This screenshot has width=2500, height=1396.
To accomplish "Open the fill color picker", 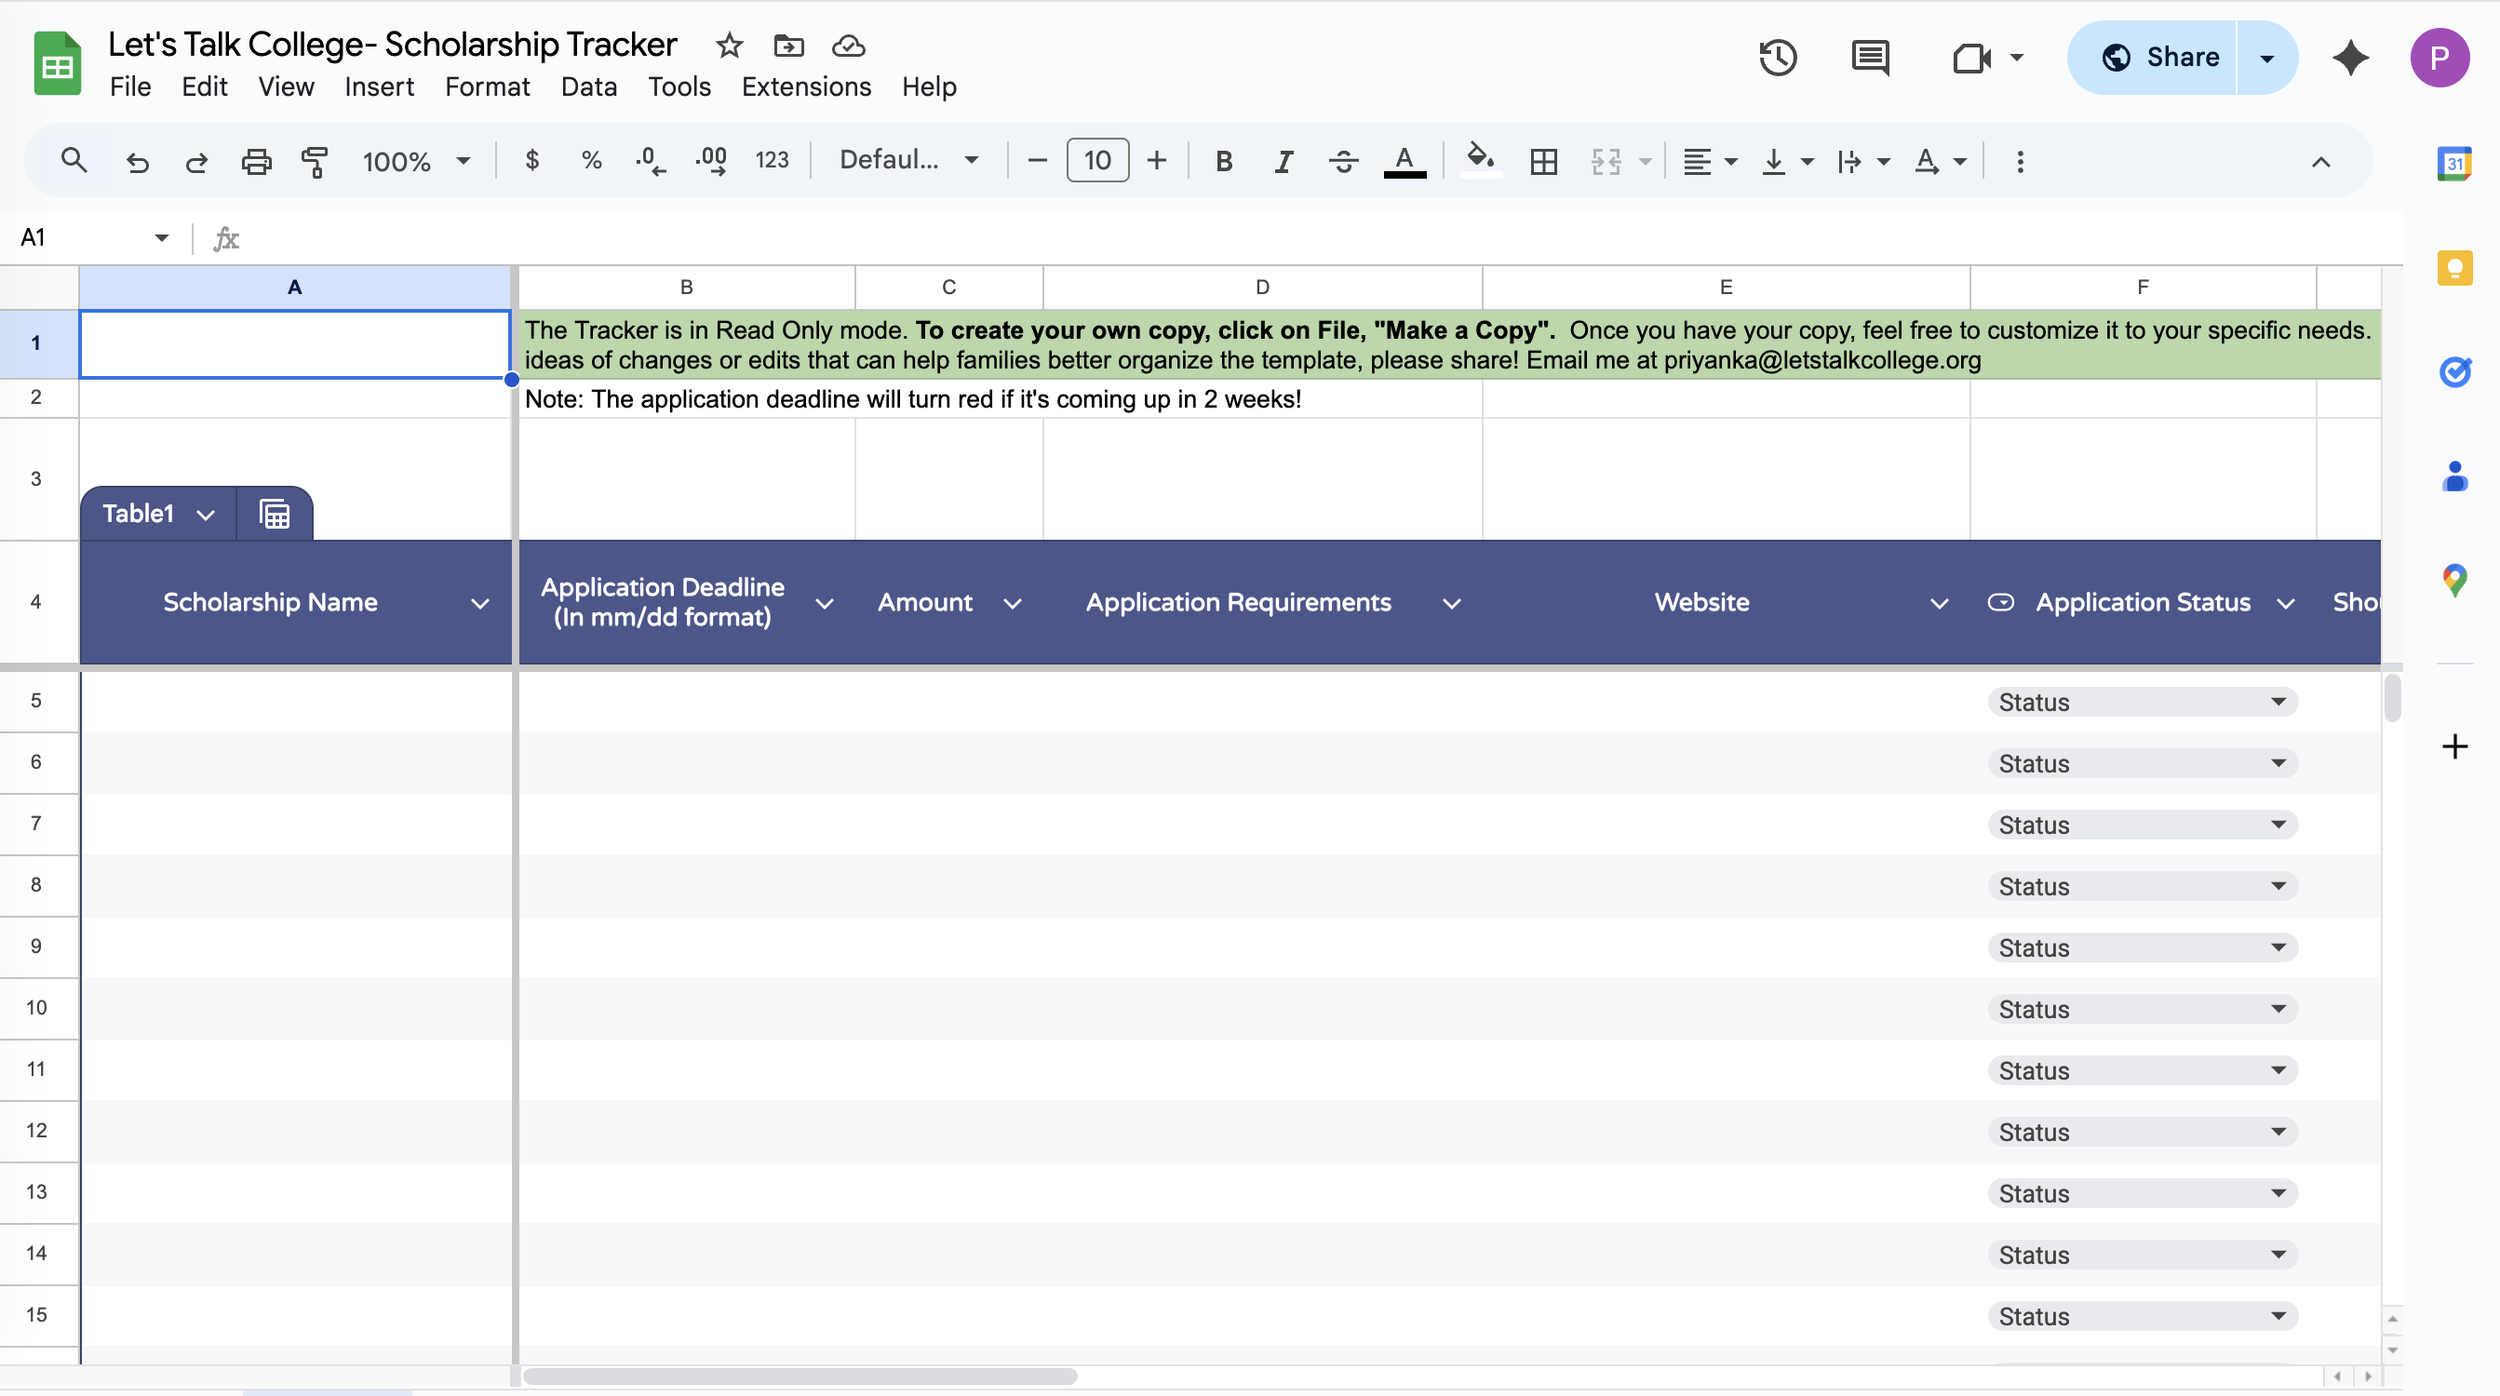I will click(1479, 161).
